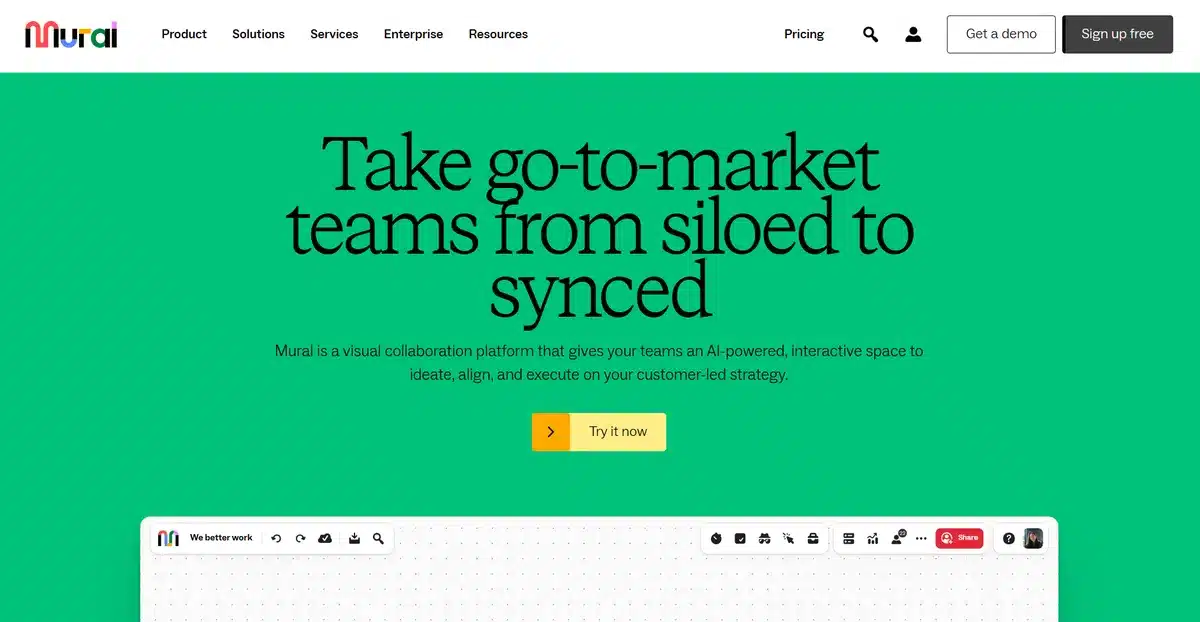The height and width of the screenshot is (622, 1200).
Task: Open the Enterprise menu
Action: tap(413, 34)
